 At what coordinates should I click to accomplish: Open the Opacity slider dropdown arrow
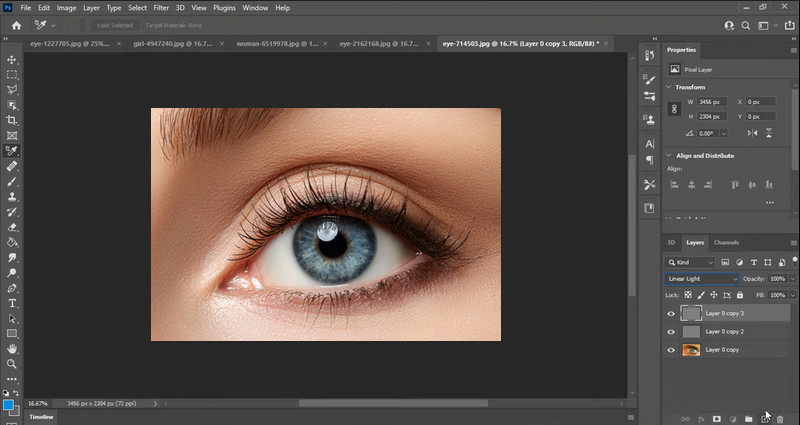tap(792, 279)
